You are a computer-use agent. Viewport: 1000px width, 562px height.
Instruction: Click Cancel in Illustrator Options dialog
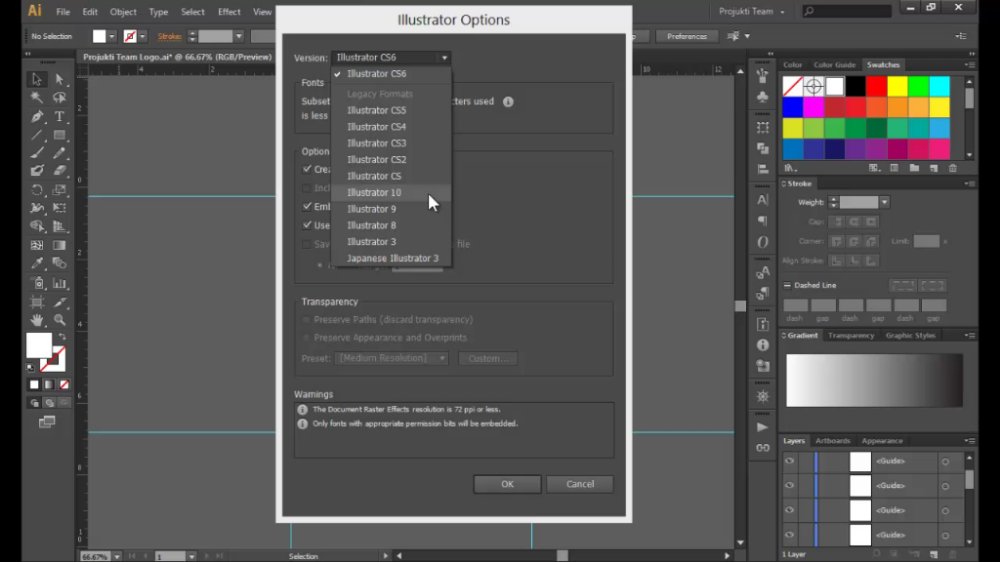(x=580, y=484)
